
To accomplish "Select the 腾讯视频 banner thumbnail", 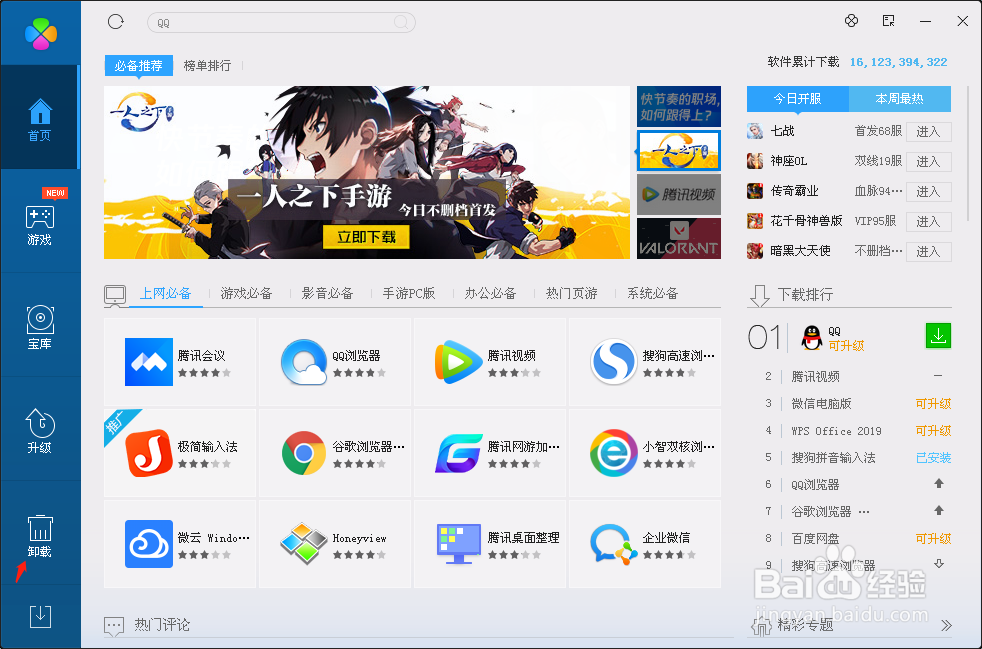I will 679,194.
